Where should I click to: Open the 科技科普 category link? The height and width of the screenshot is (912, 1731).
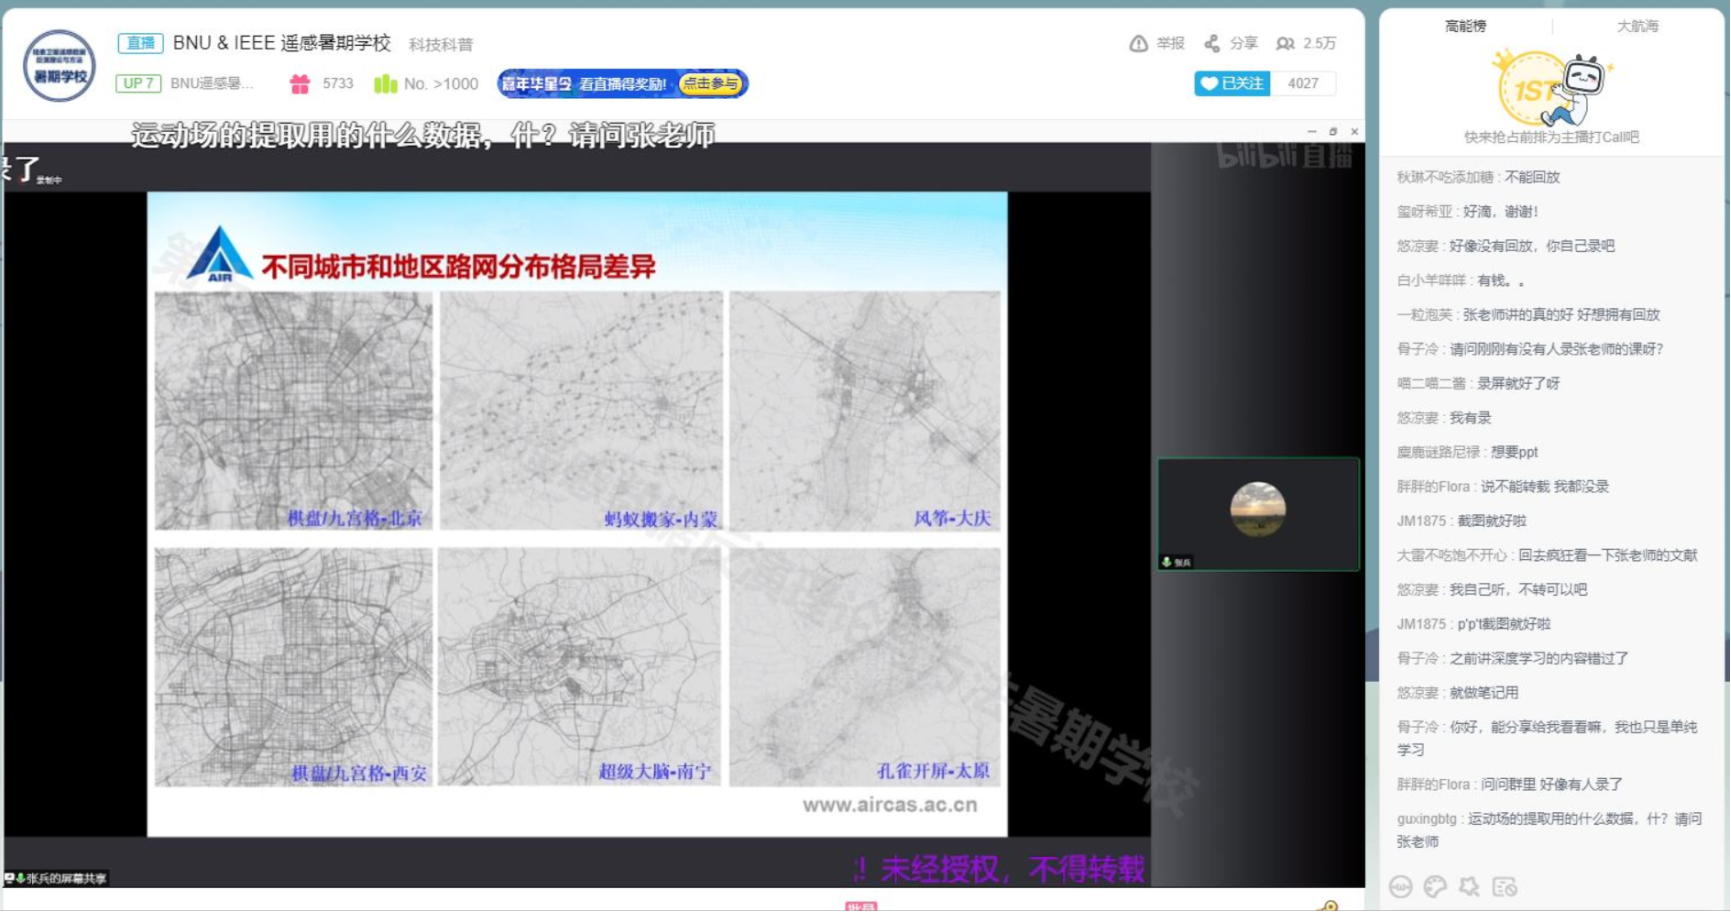click(x=441, y=45)
